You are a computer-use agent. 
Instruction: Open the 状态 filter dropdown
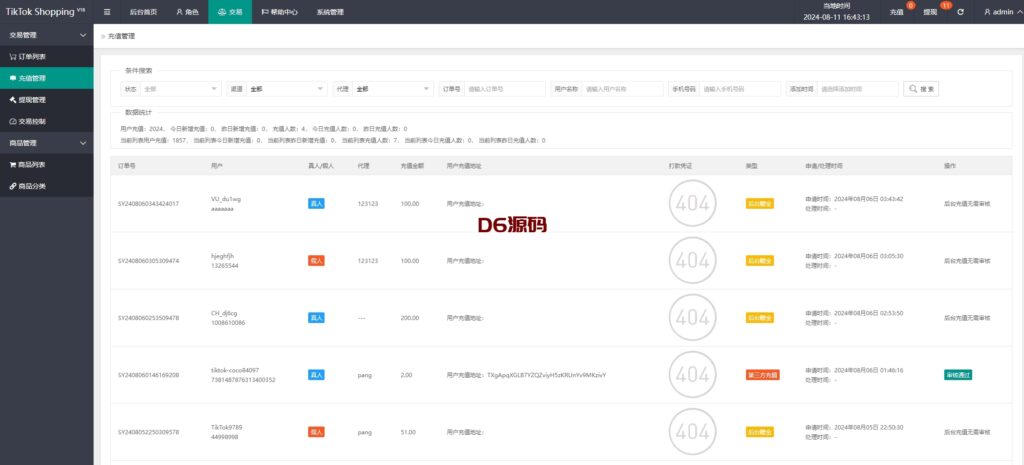coord(181,89)
